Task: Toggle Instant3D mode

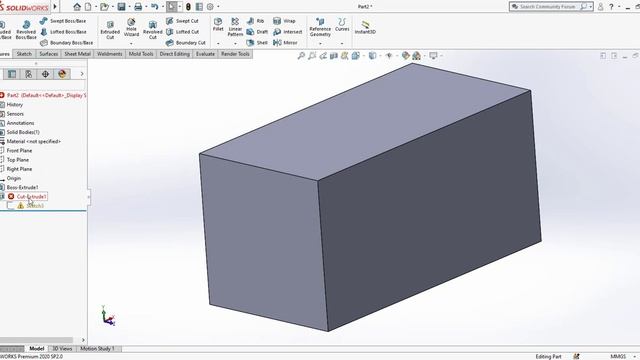Action: [365, 27]
